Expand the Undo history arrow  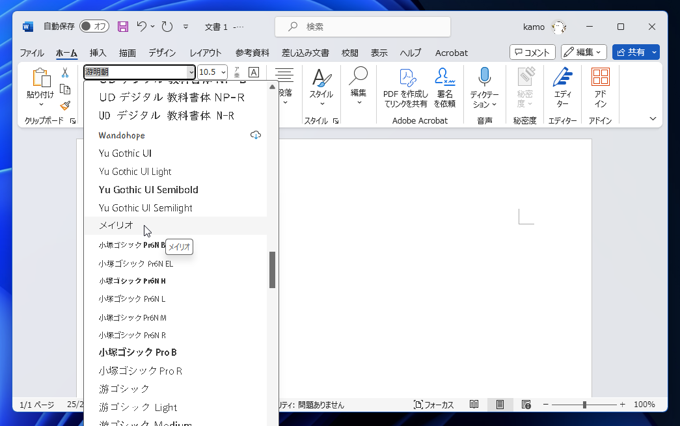coord(153,26)
